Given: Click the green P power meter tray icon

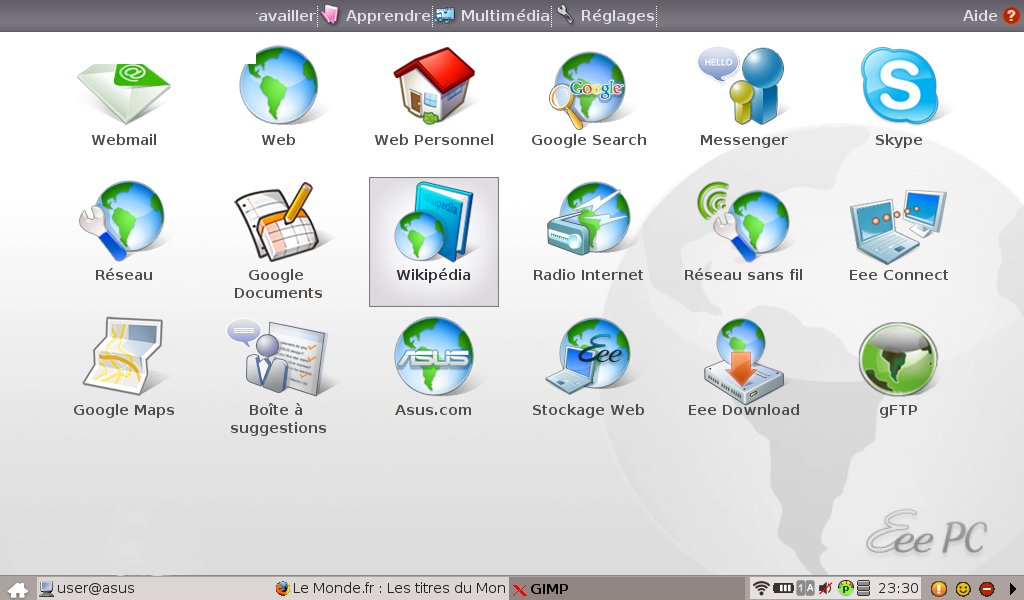Looking at the screenshot, I should pyautogui.click(x=845, y=588).
